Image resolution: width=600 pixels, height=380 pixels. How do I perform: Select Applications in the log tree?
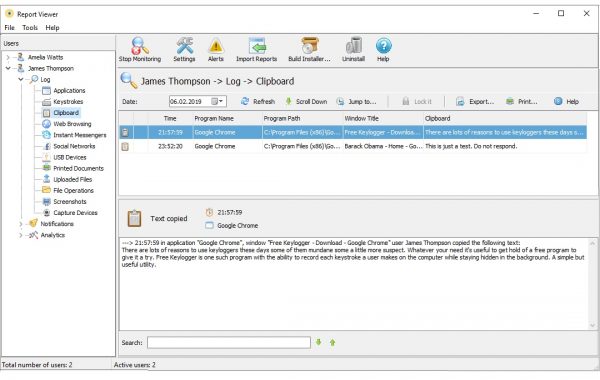tap(69, 91)
